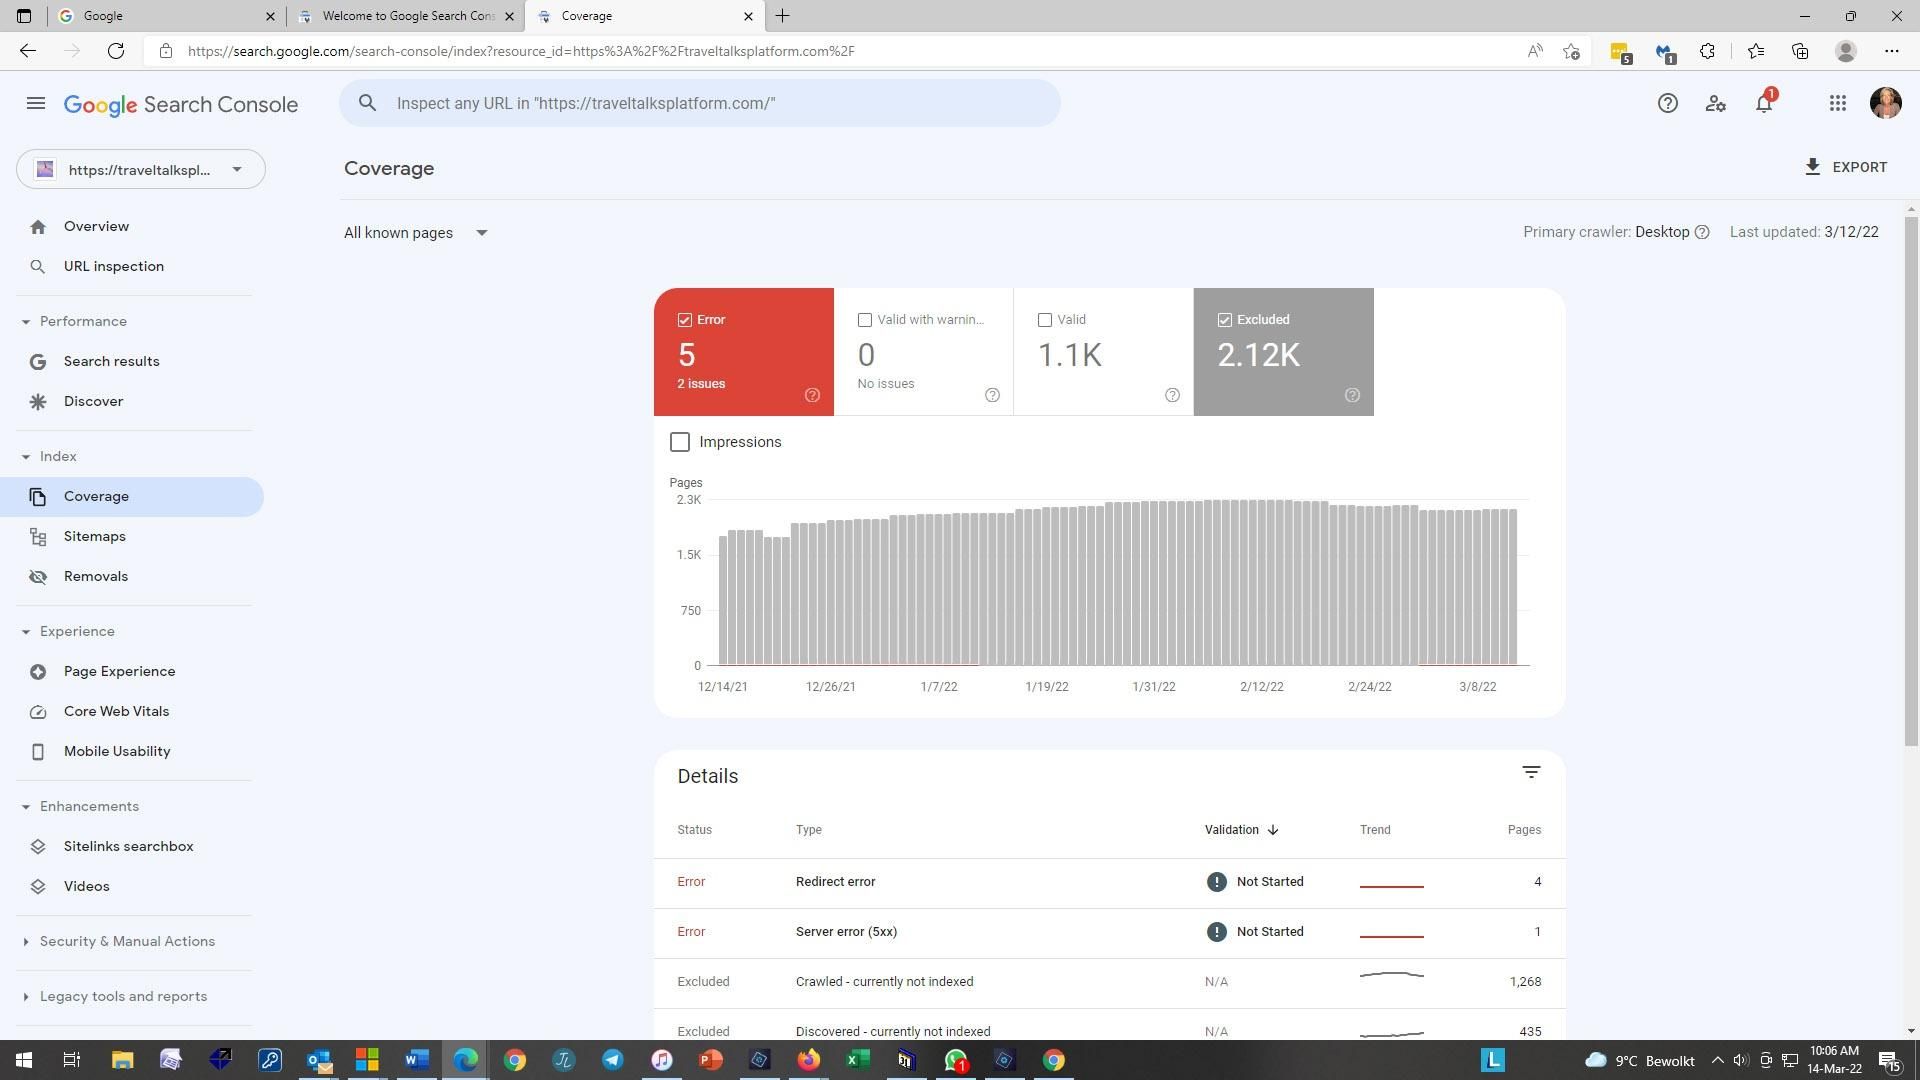Click the page vertical scrollbar
1920x1080 pixels.
(x=1911, y=480)
